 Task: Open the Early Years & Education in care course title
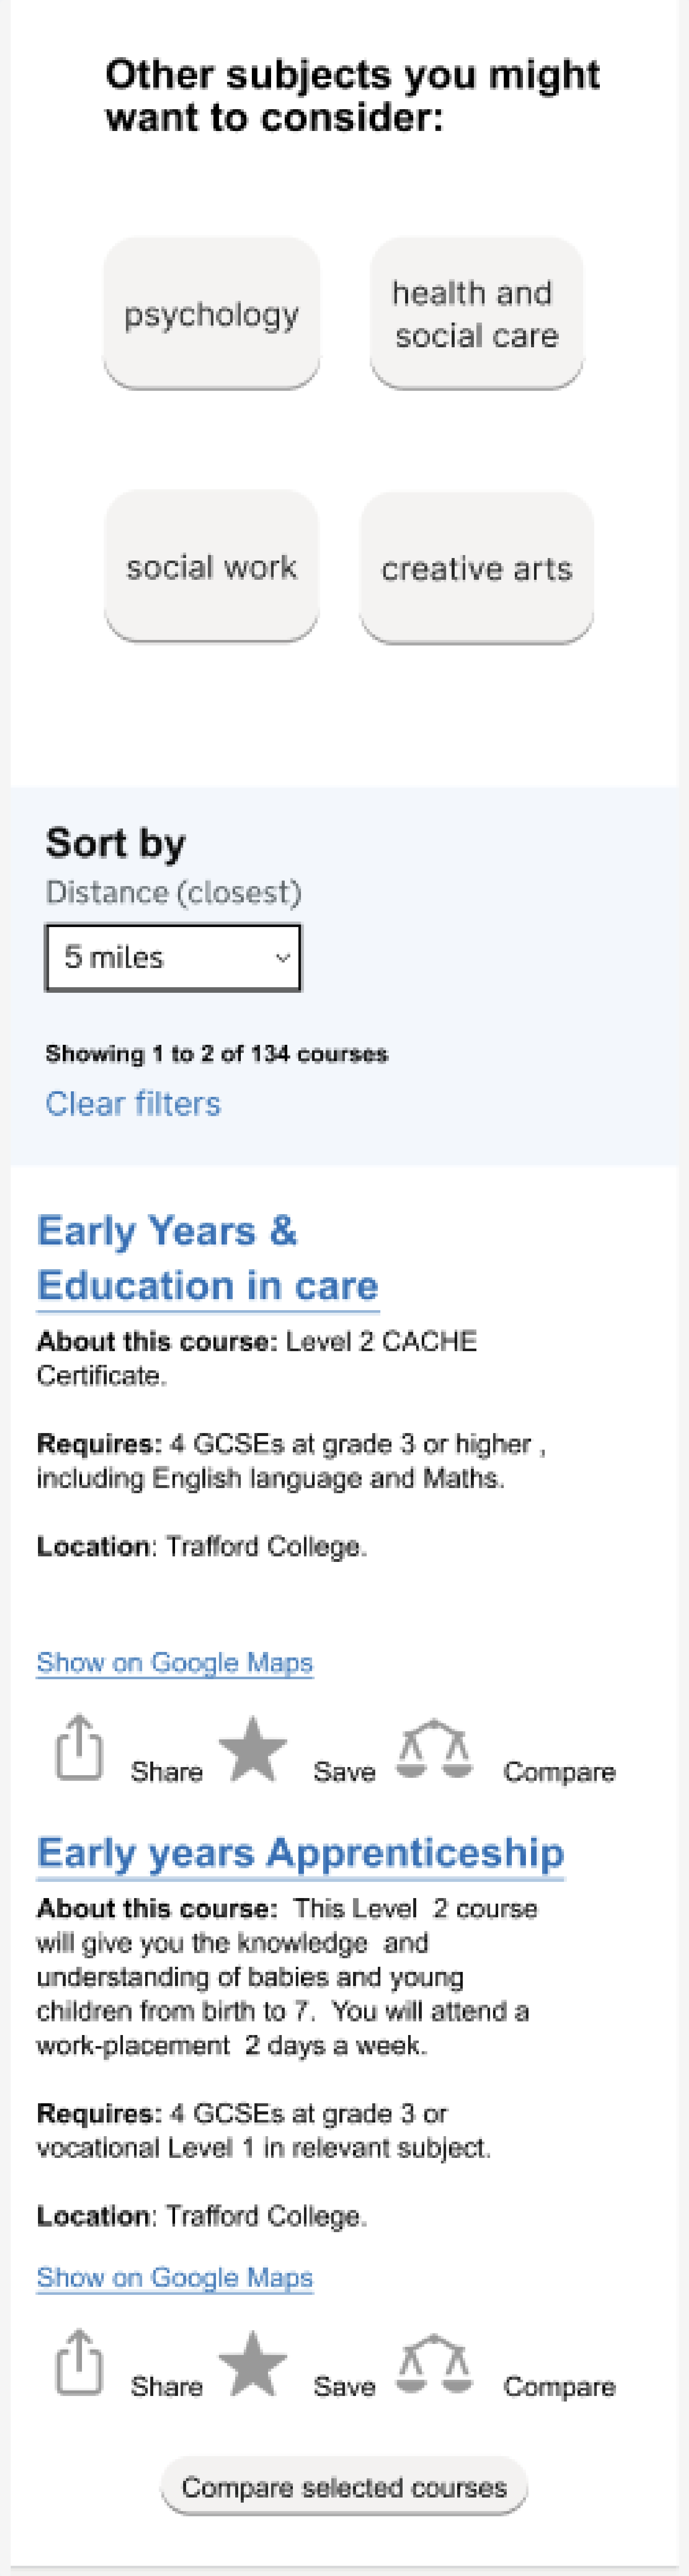coord(208,1258)
